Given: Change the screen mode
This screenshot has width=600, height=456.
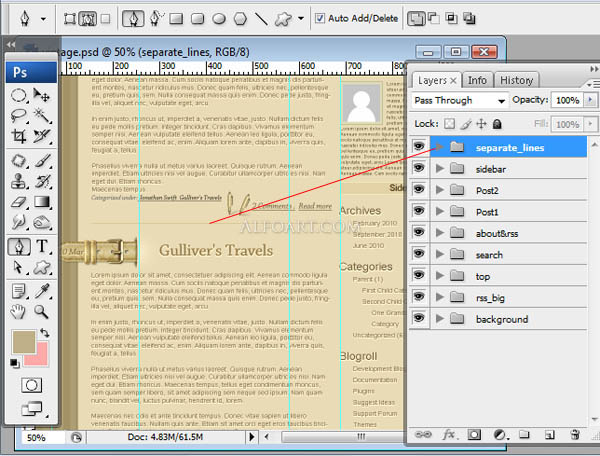Looking at the screenshot, I should 32,409.
